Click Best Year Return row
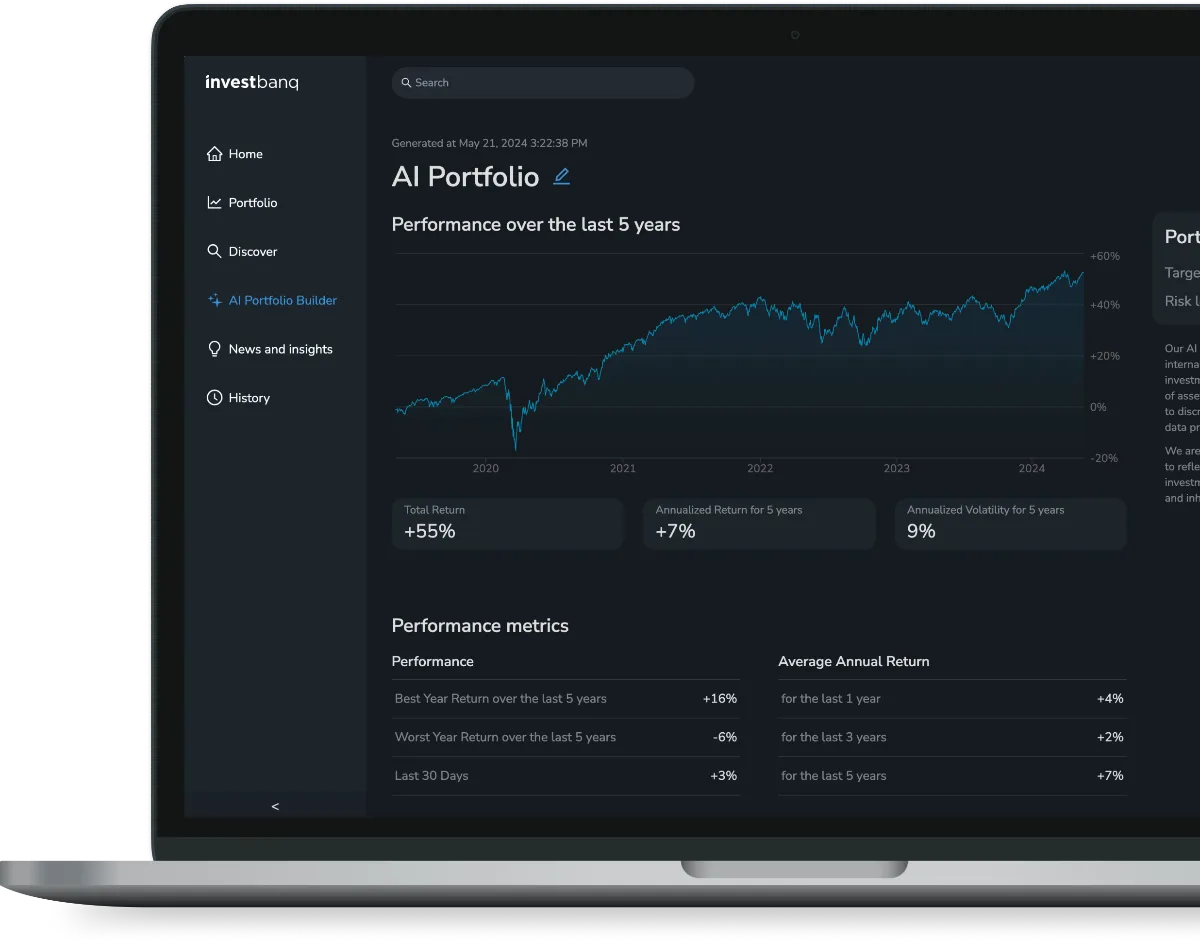1200x942 pixels. pyautogui.click(x=566, y=699)
